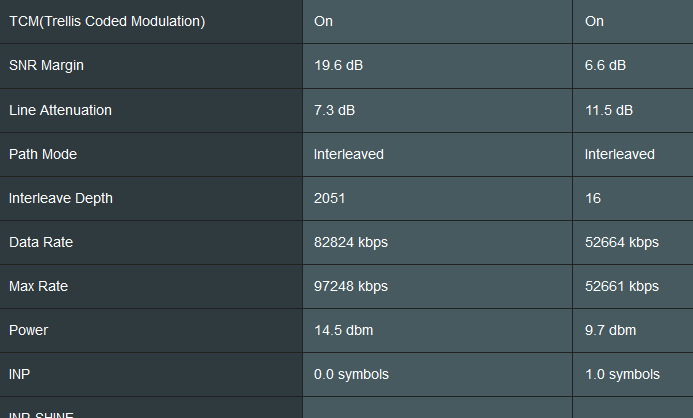Select the Power row label
693x418 pixels.
(28, 331)
